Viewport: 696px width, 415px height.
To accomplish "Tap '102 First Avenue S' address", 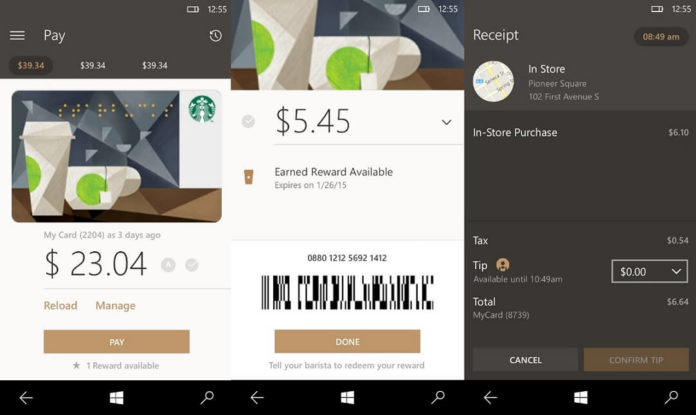I will tap(564, 97).
